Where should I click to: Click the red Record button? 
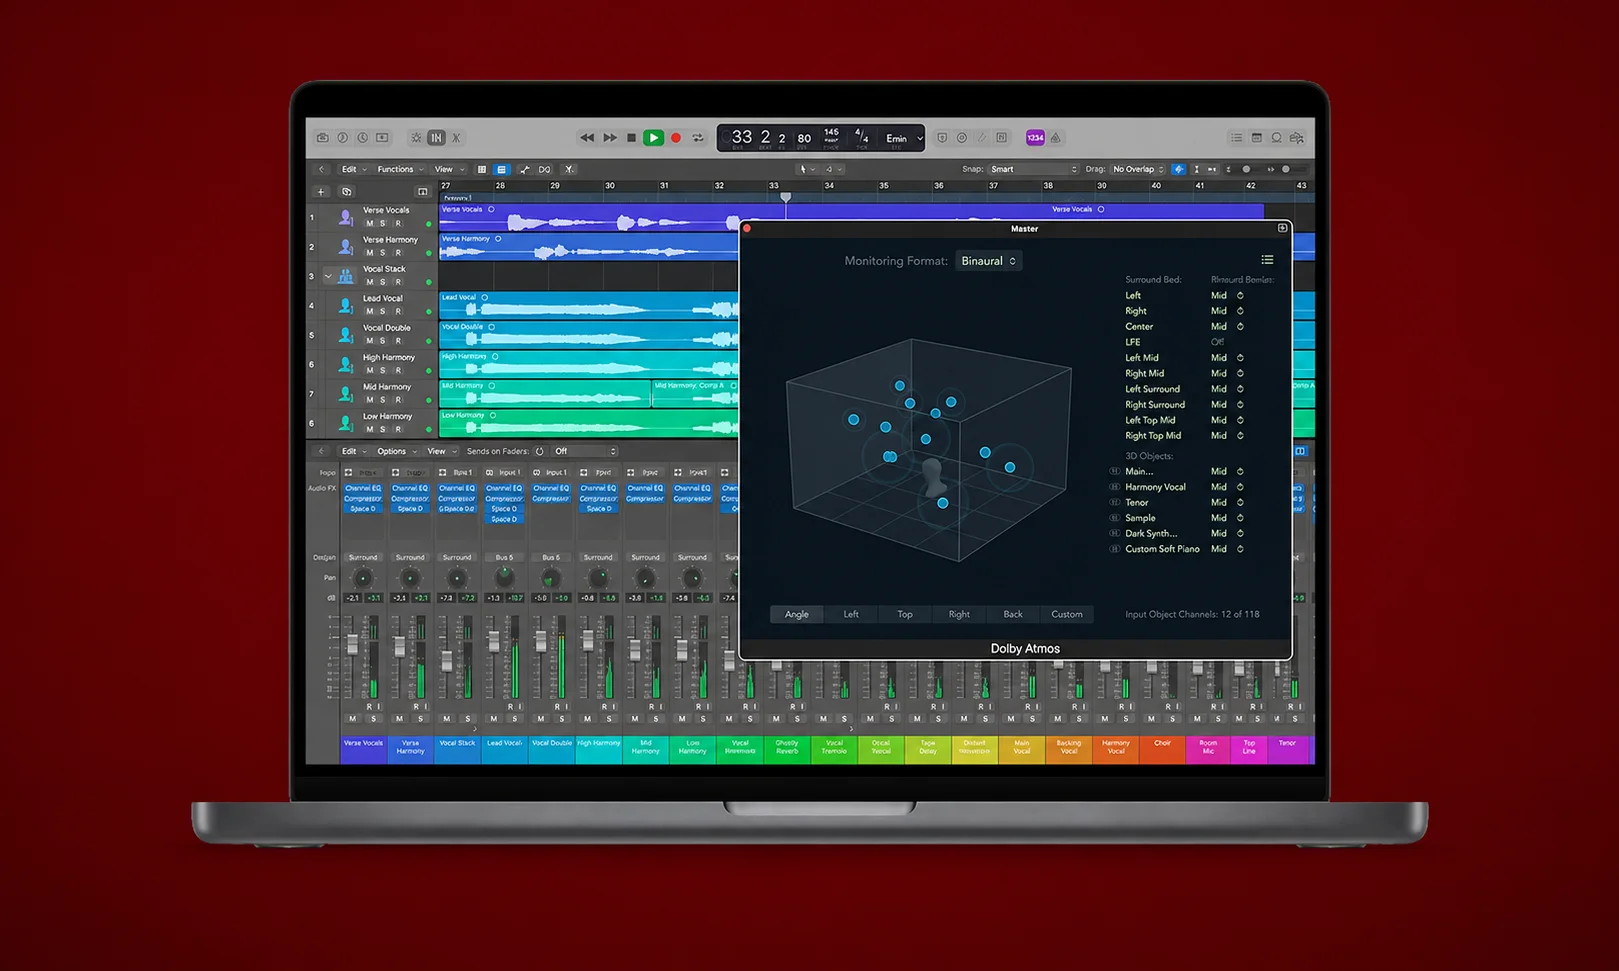coord(676,138)
